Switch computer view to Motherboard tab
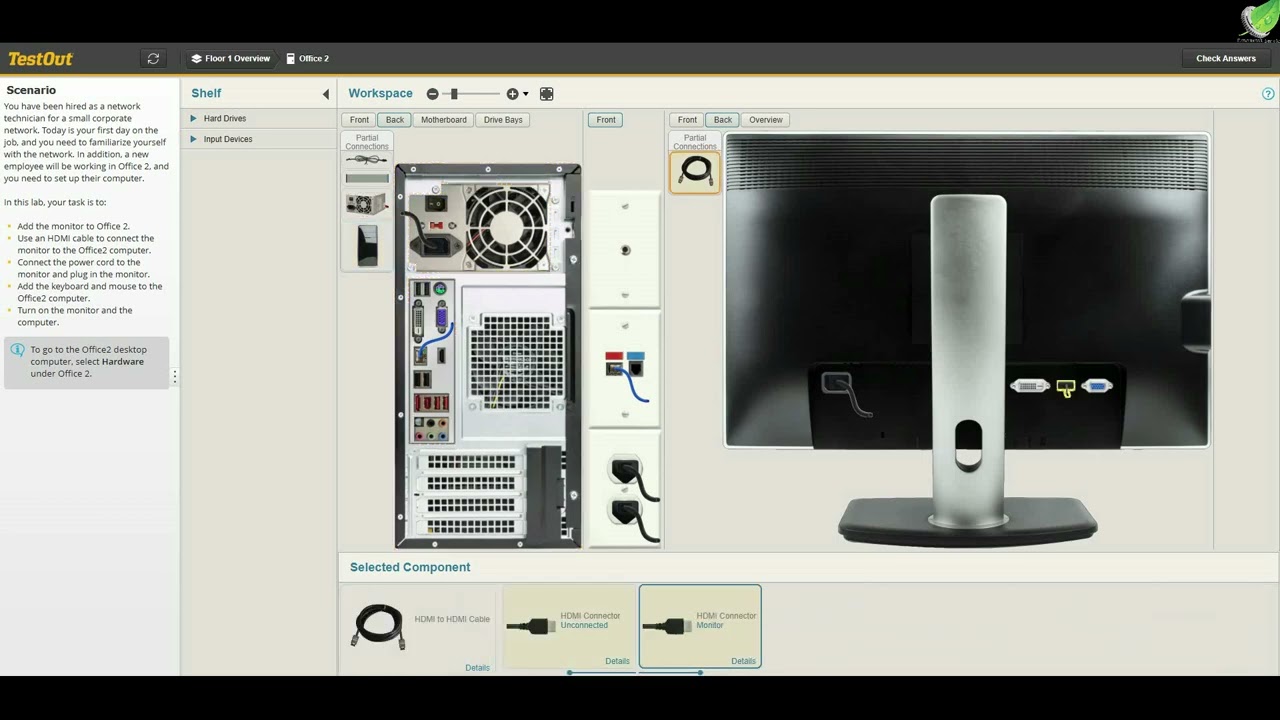Screen dimensions: 1280x720 pos(443,120)
